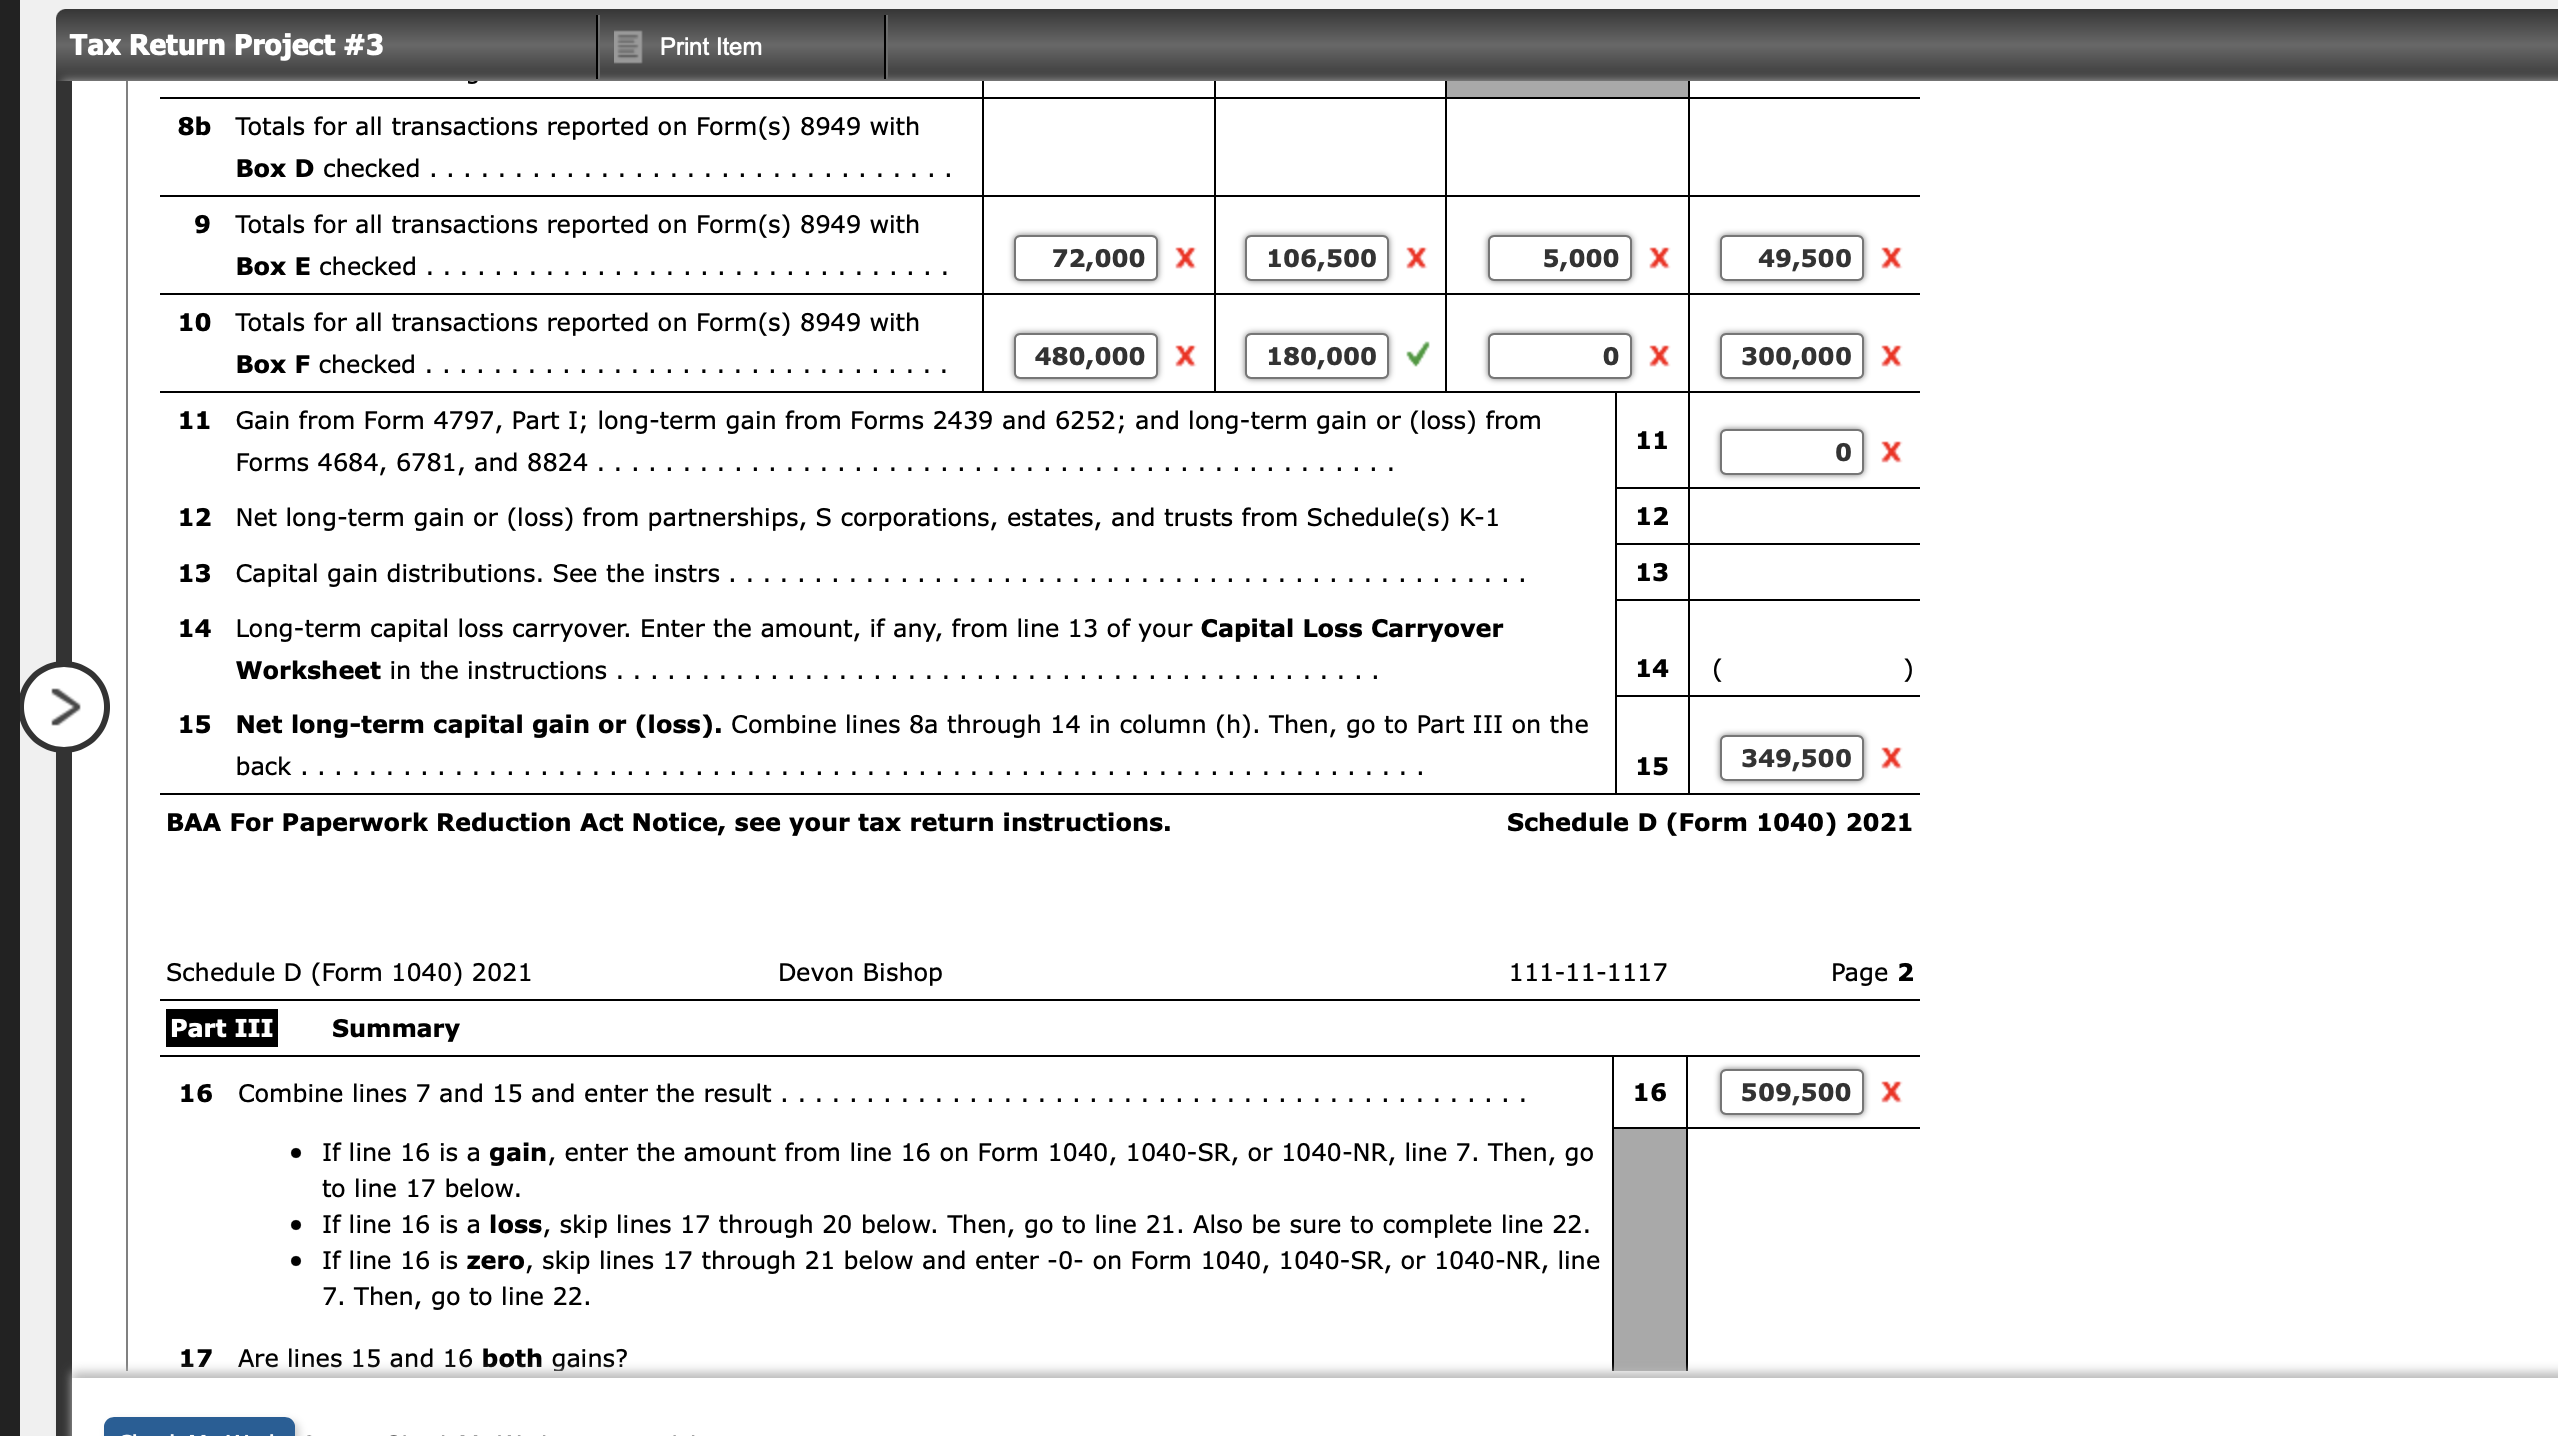Screen dimensions: 2558x1436
Task: Select the Tax Return Project #3 header tab
Action: click(x=227, y=45)
